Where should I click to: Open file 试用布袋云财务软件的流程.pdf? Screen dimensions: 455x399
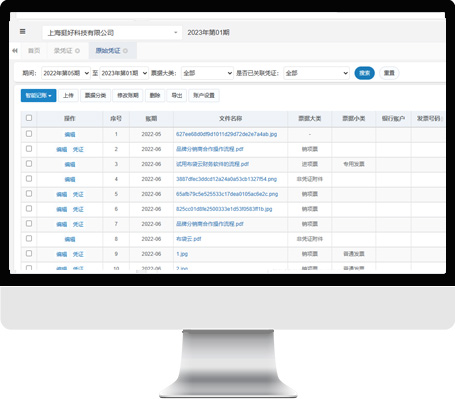click(212, 164)
